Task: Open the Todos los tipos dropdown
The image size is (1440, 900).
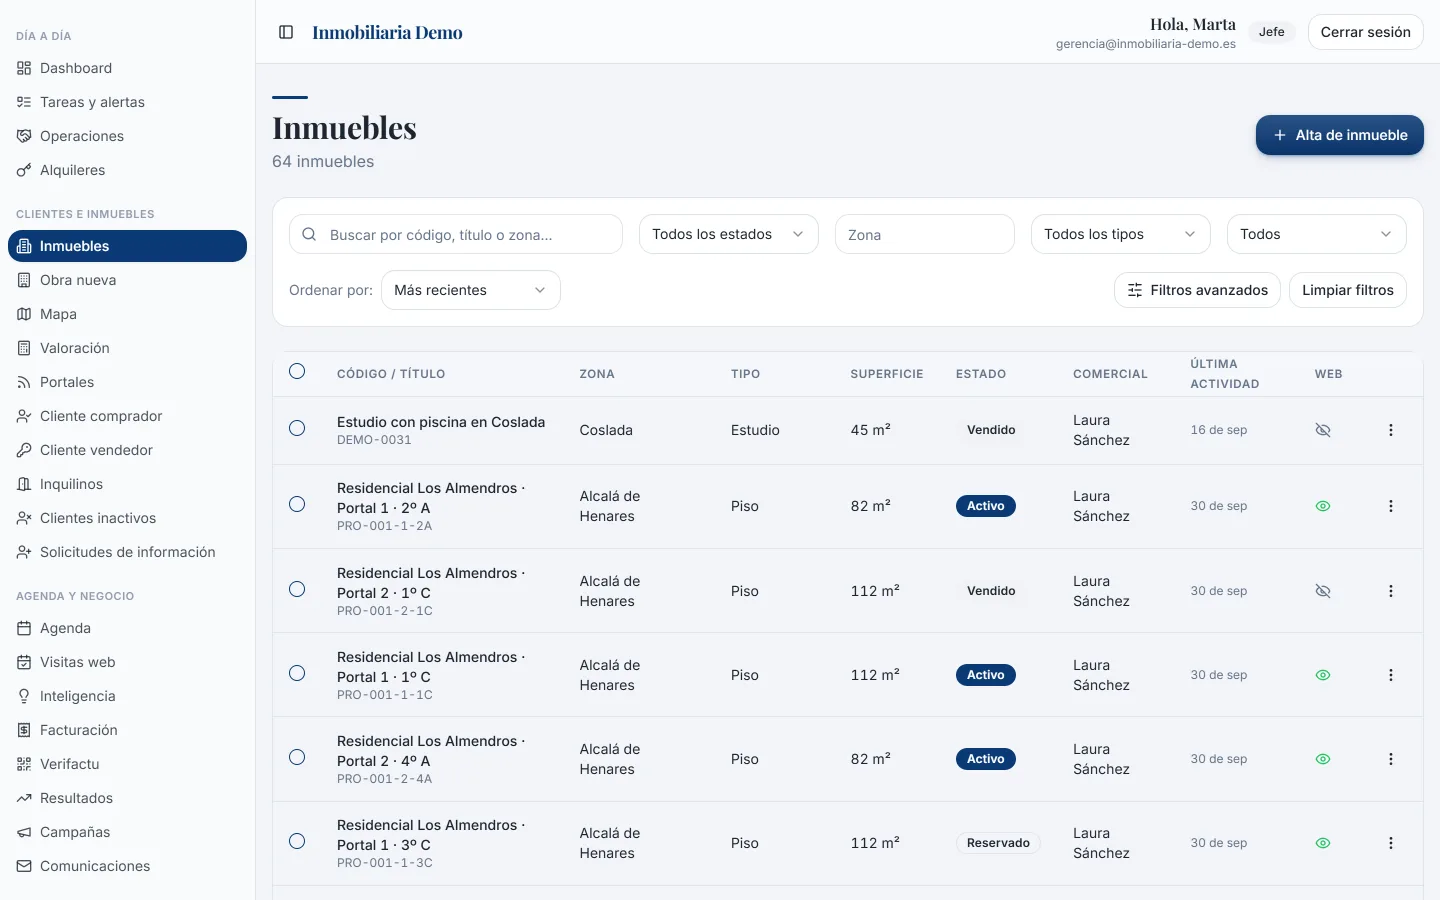Action: pos(1121,234)
